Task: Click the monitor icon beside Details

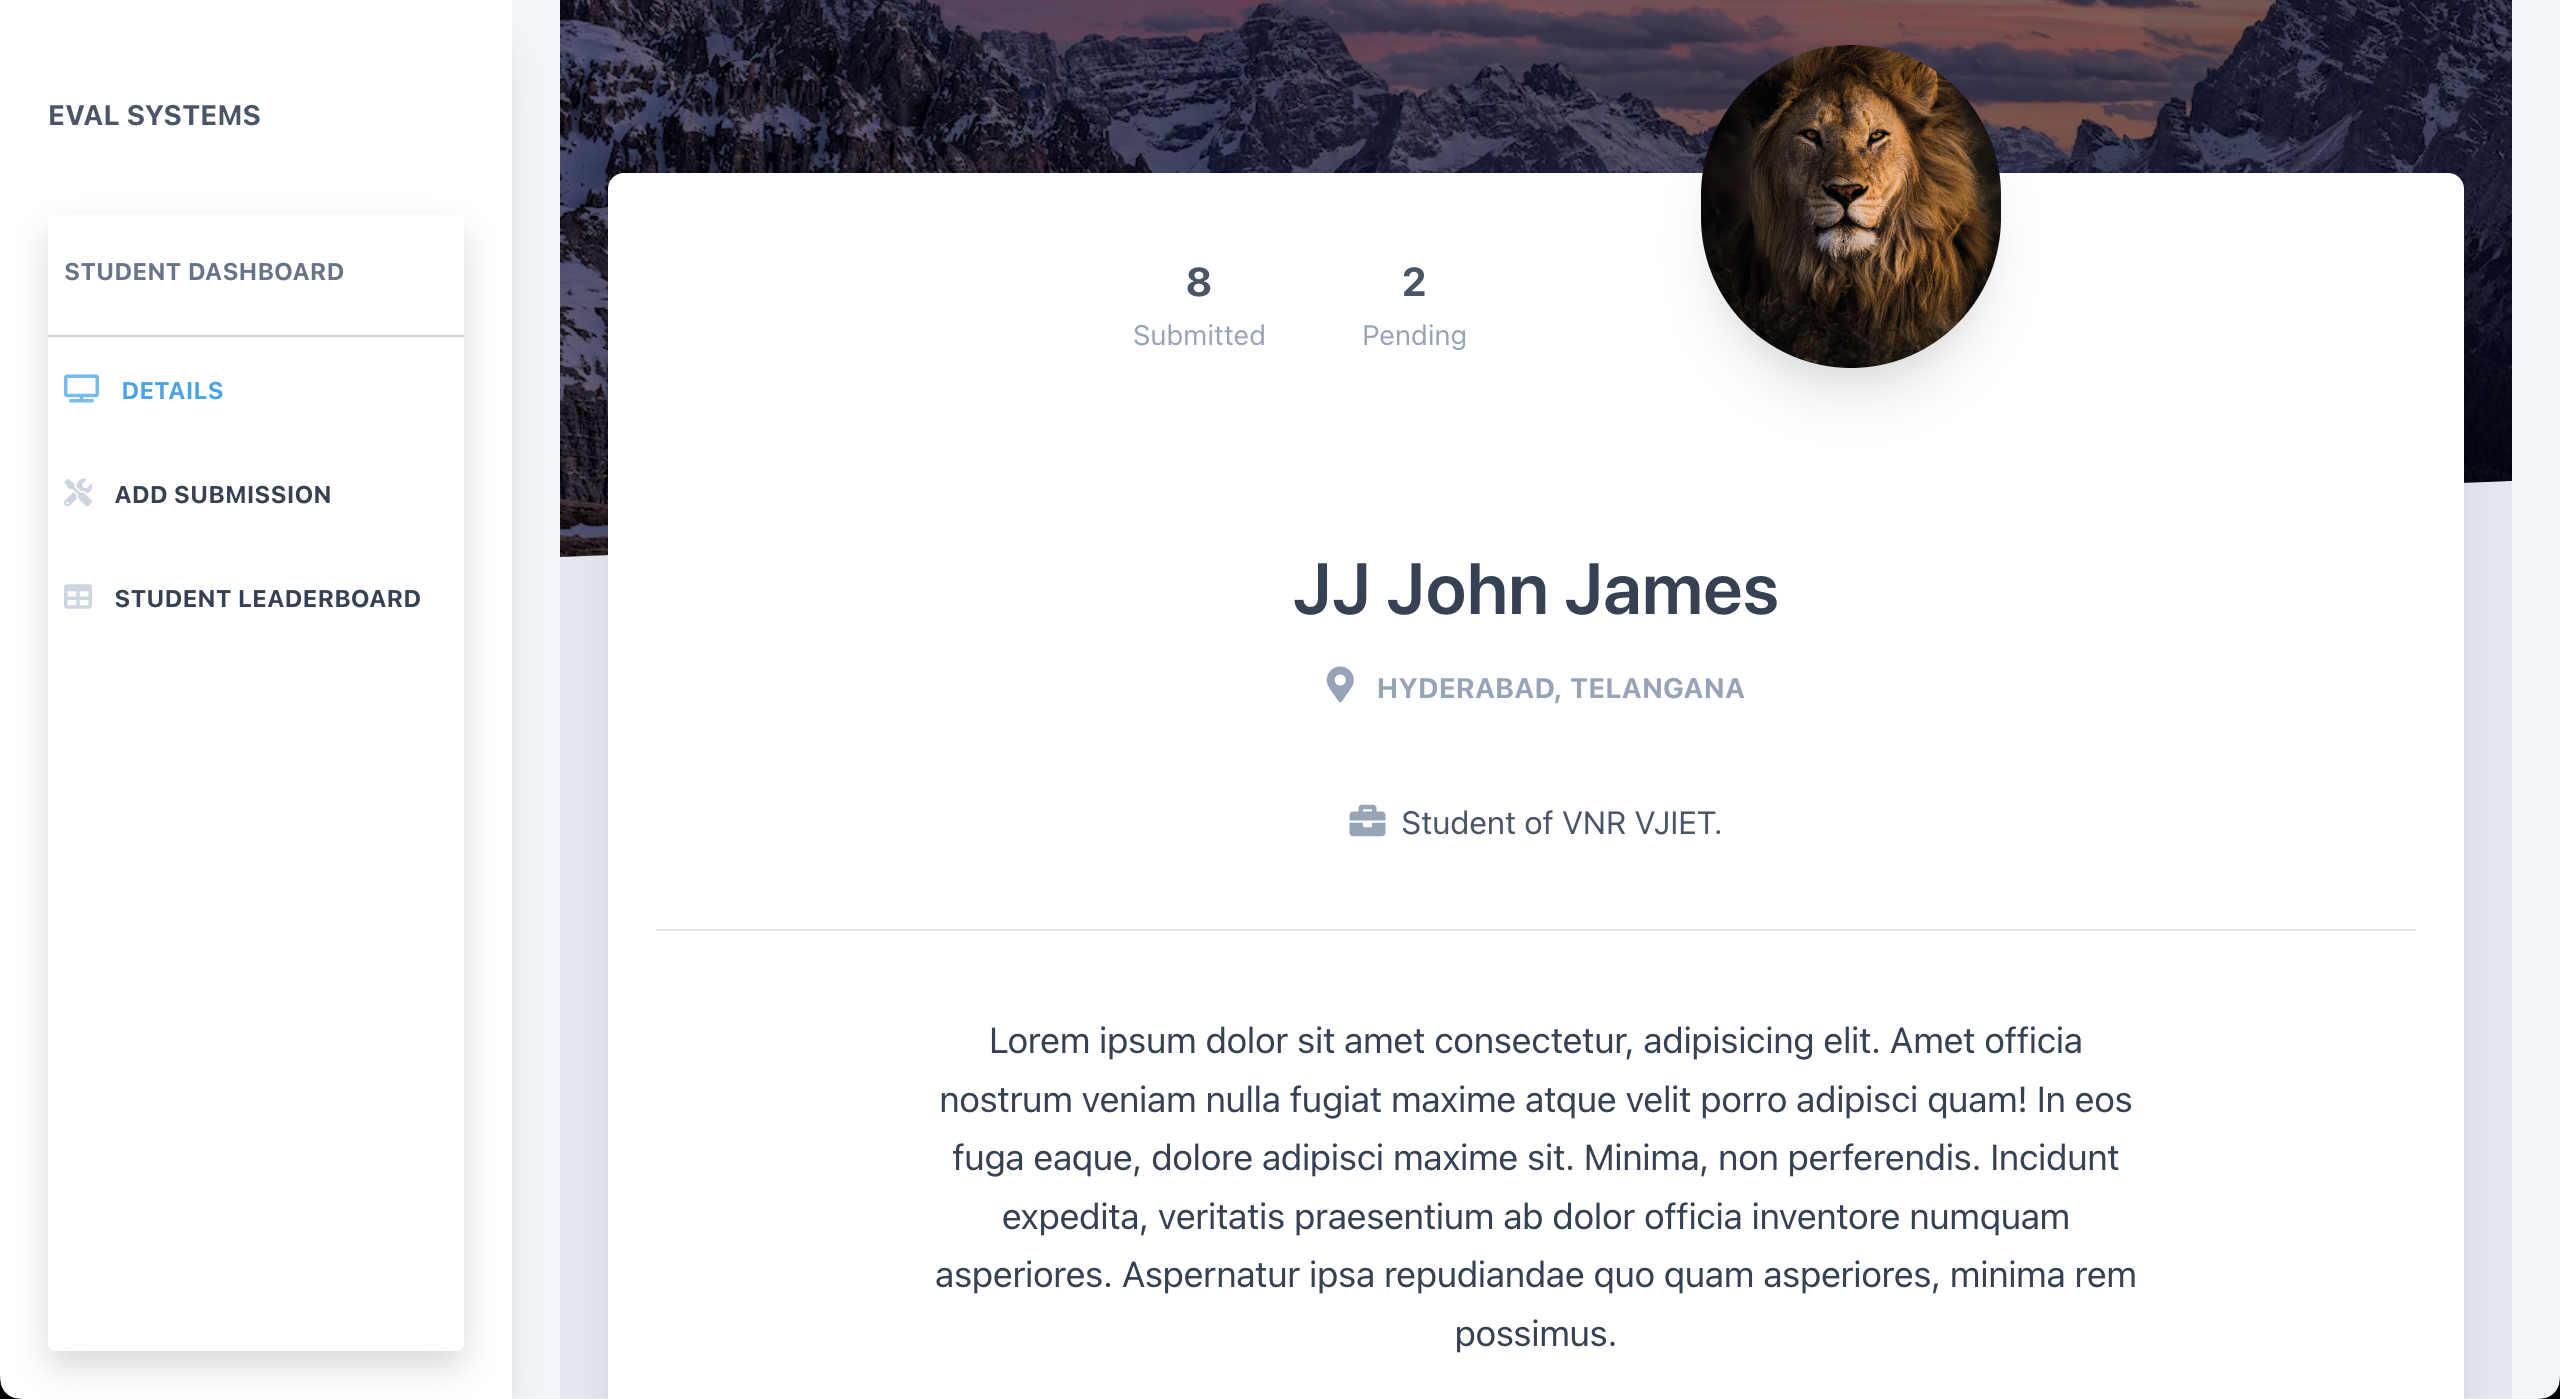Action: point(81,389)
